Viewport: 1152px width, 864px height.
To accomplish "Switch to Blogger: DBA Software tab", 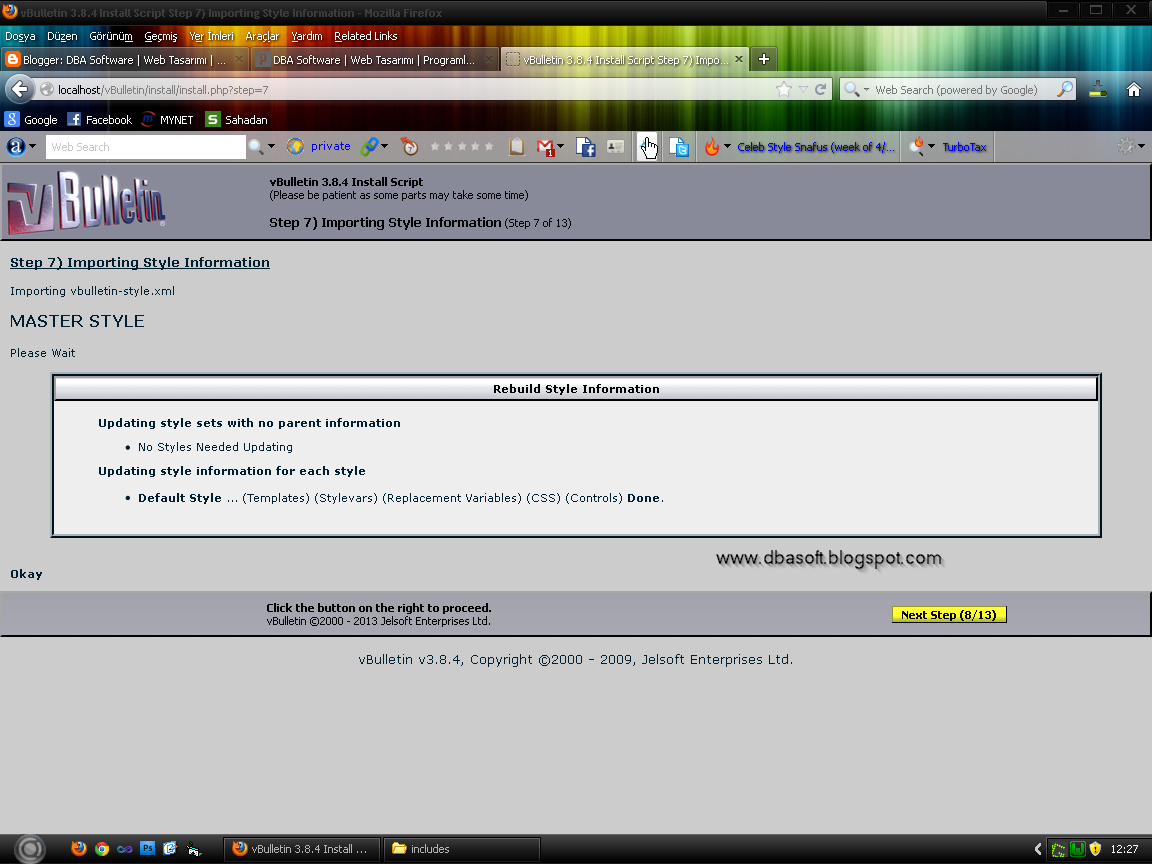I will click(124, 60).
